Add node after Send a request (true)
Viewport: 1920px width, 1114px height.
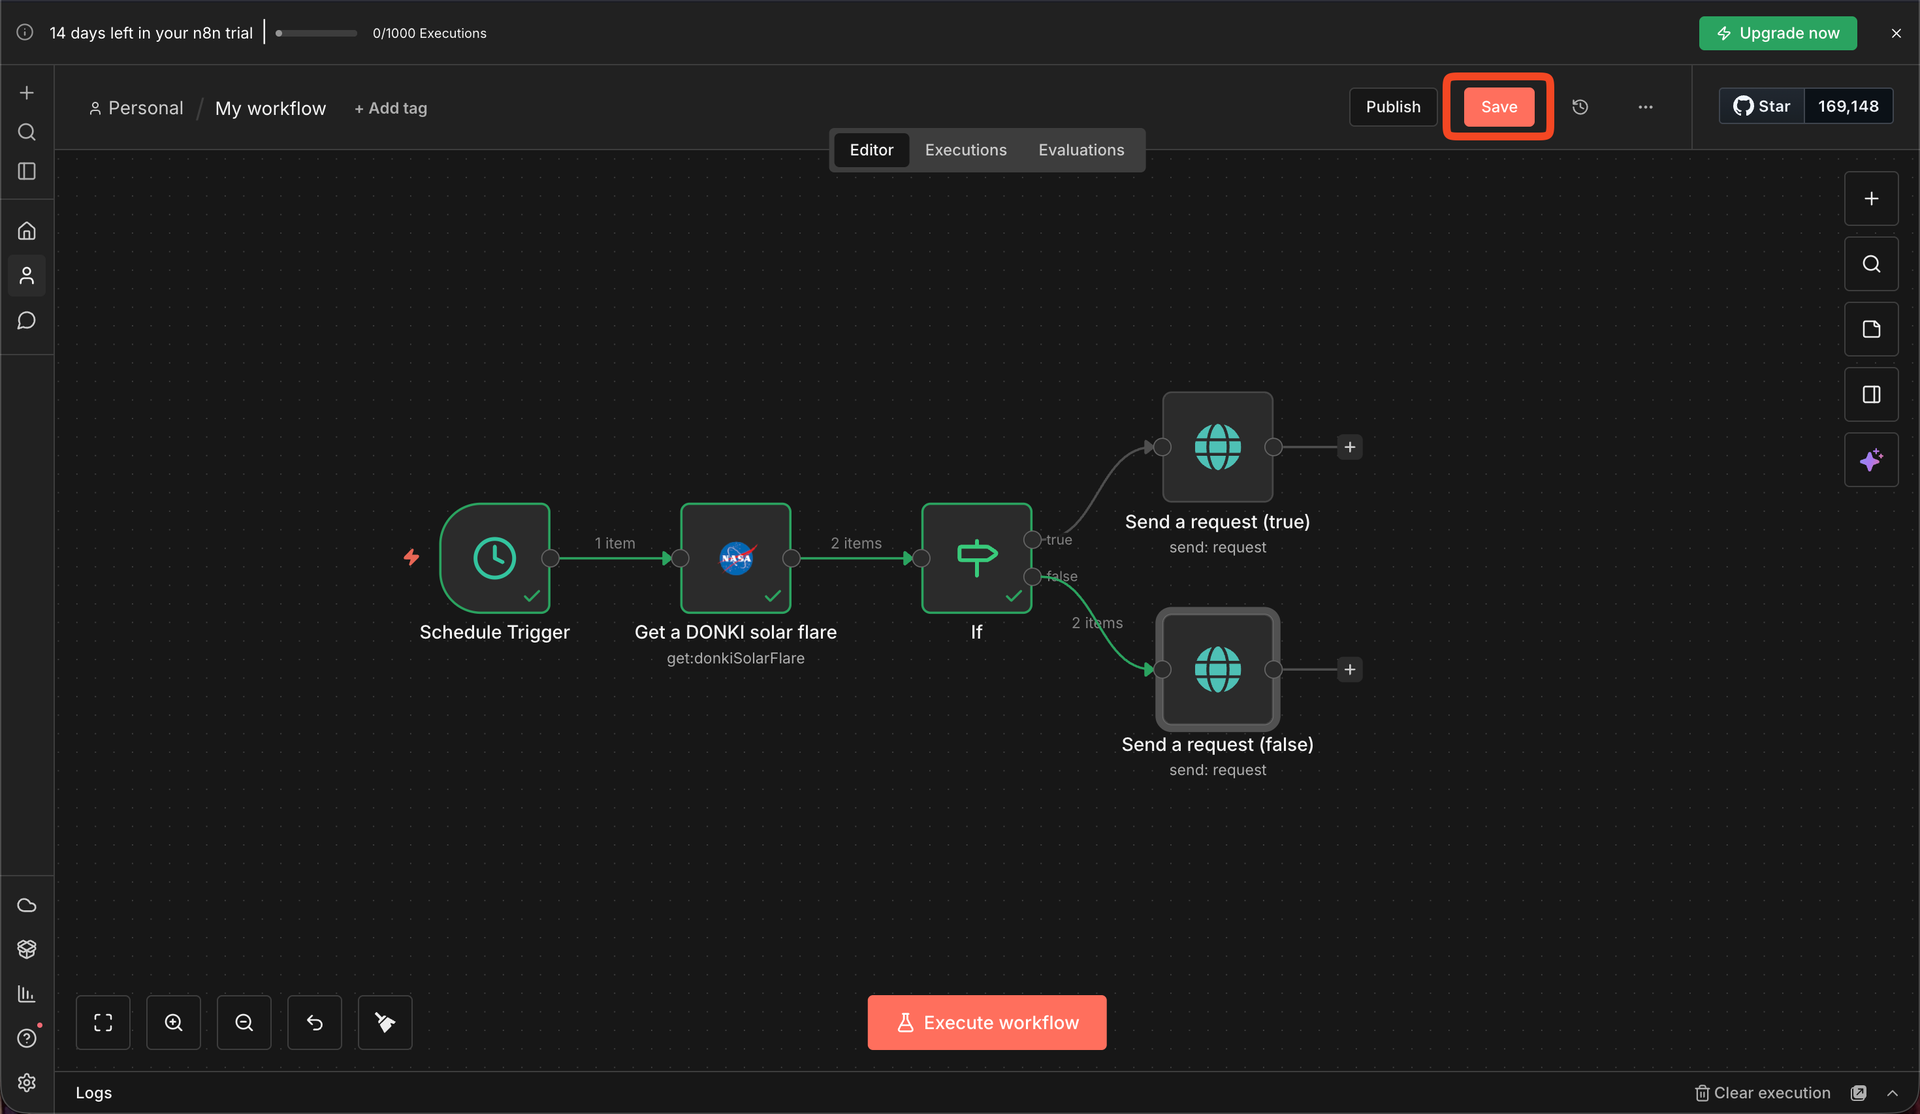[x=1350, y=447]
